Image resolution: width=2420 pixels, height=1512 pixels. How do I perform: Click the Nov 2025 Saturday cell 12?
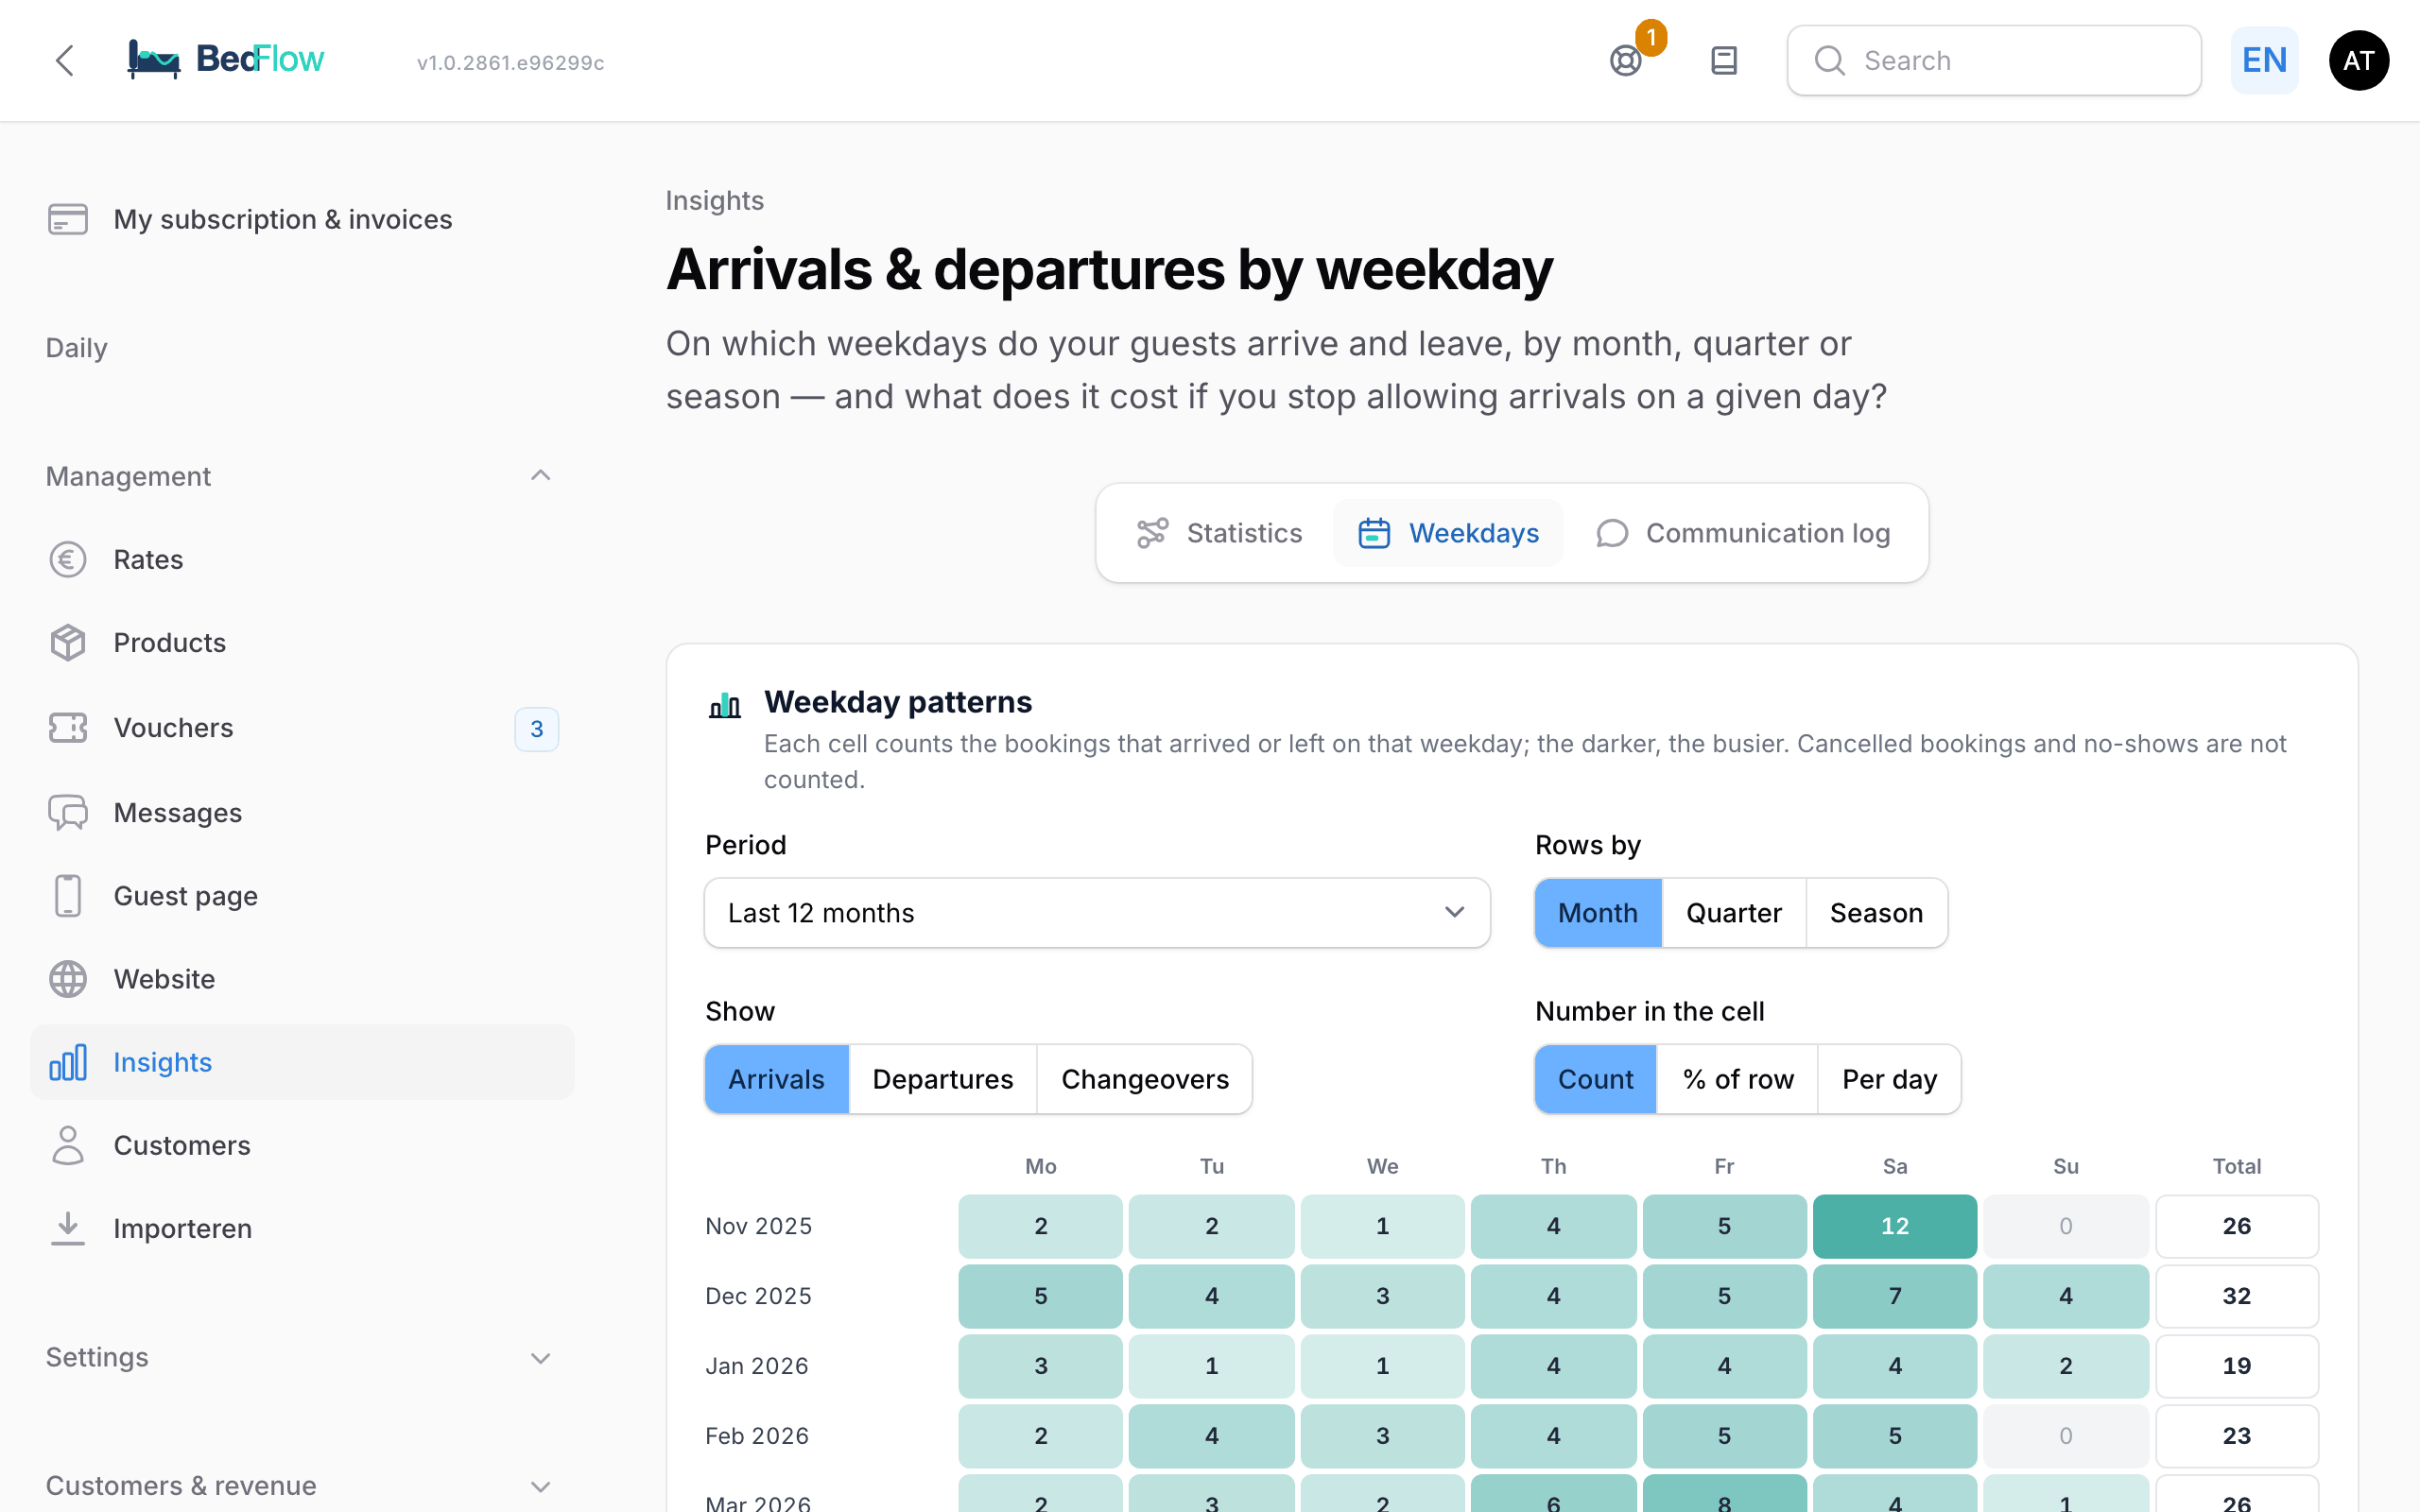tap(1895, 1226)
